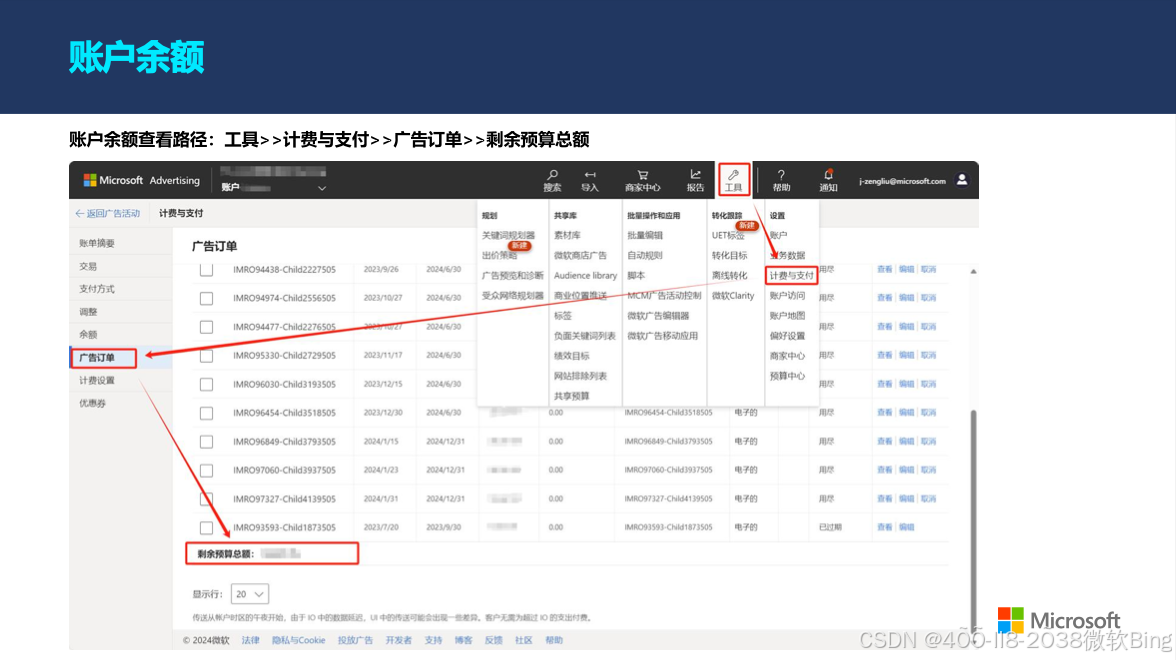Open the 开发者 footer link
This screenshot has width=1176, height=660.
click(398, 640)
